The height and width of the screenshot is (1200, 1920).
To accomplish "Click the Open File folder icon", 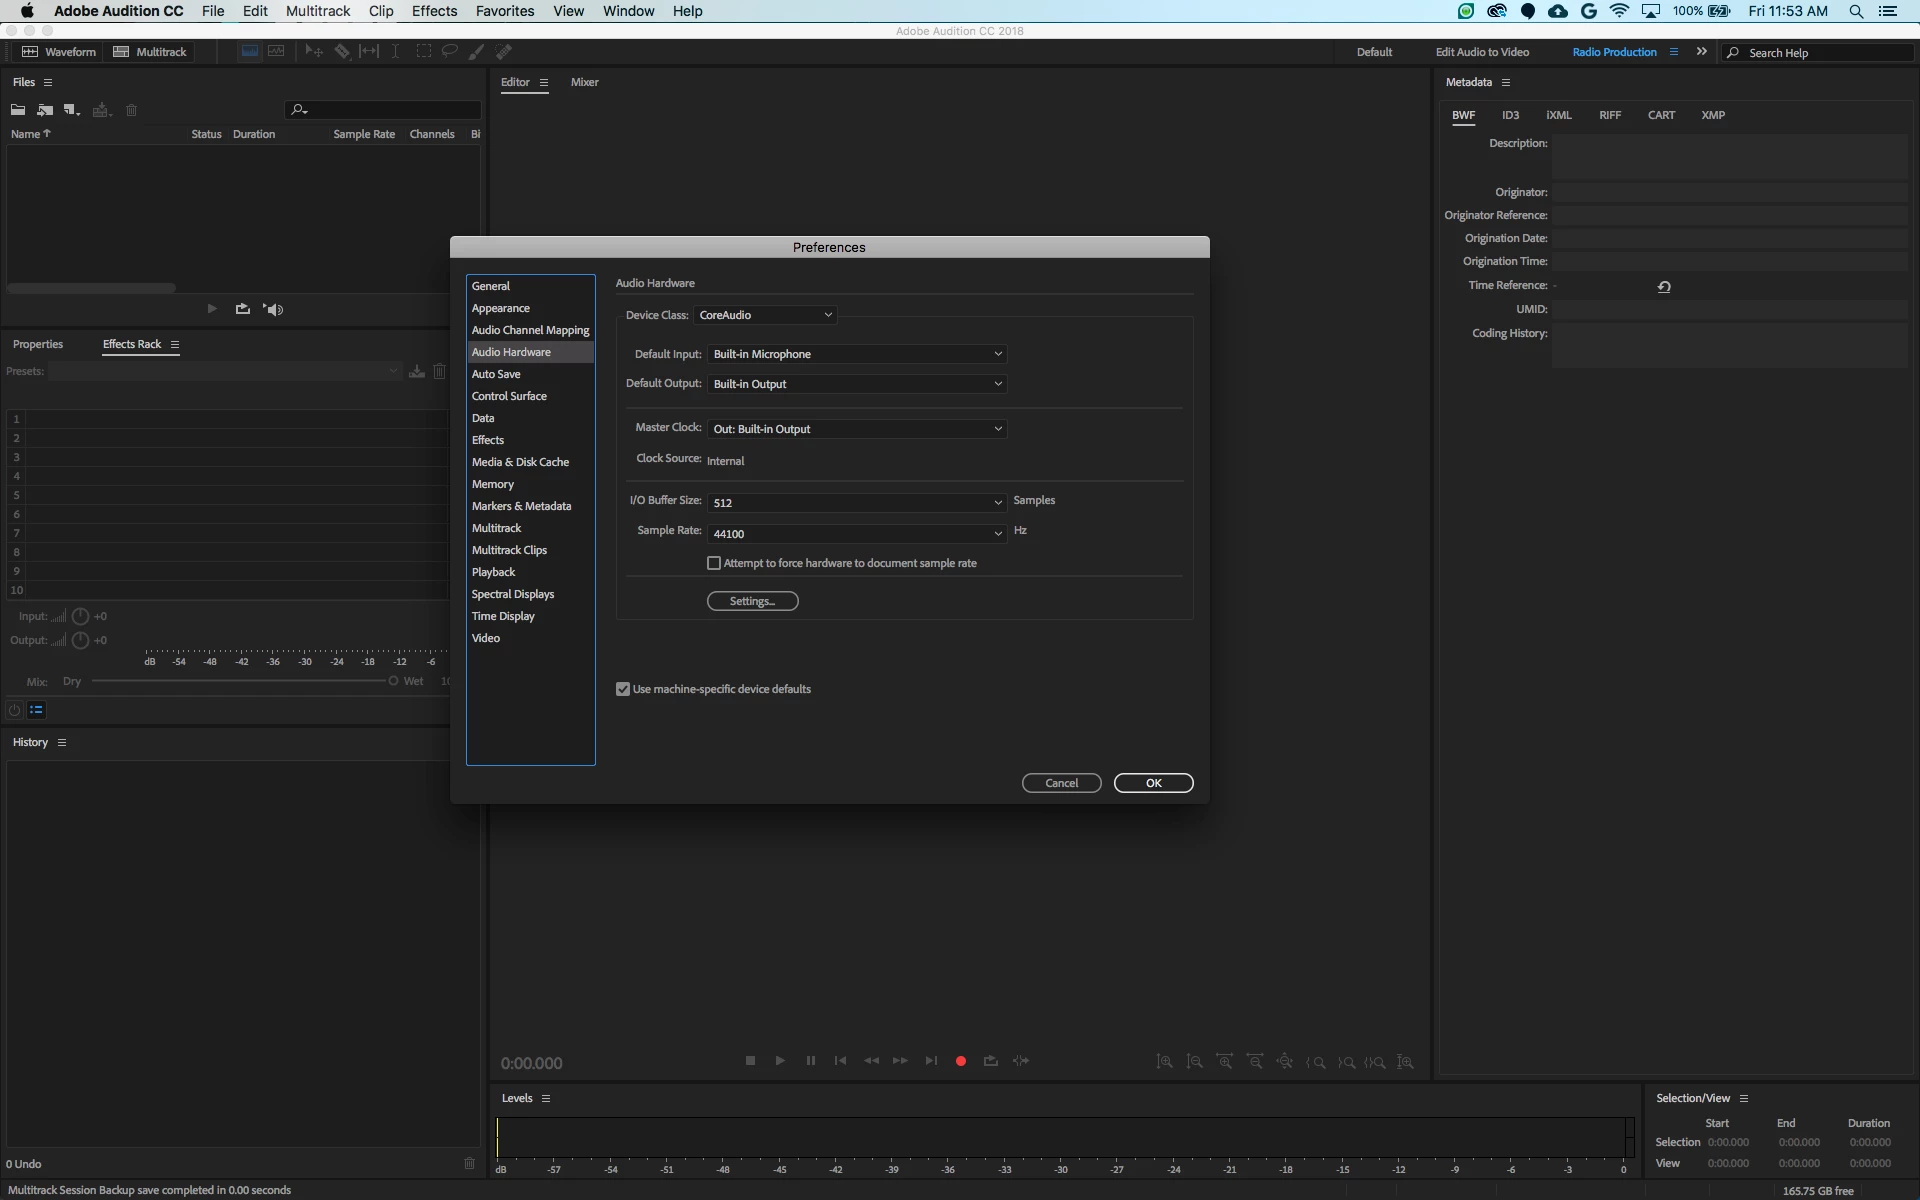I will (x=18, y=110).
